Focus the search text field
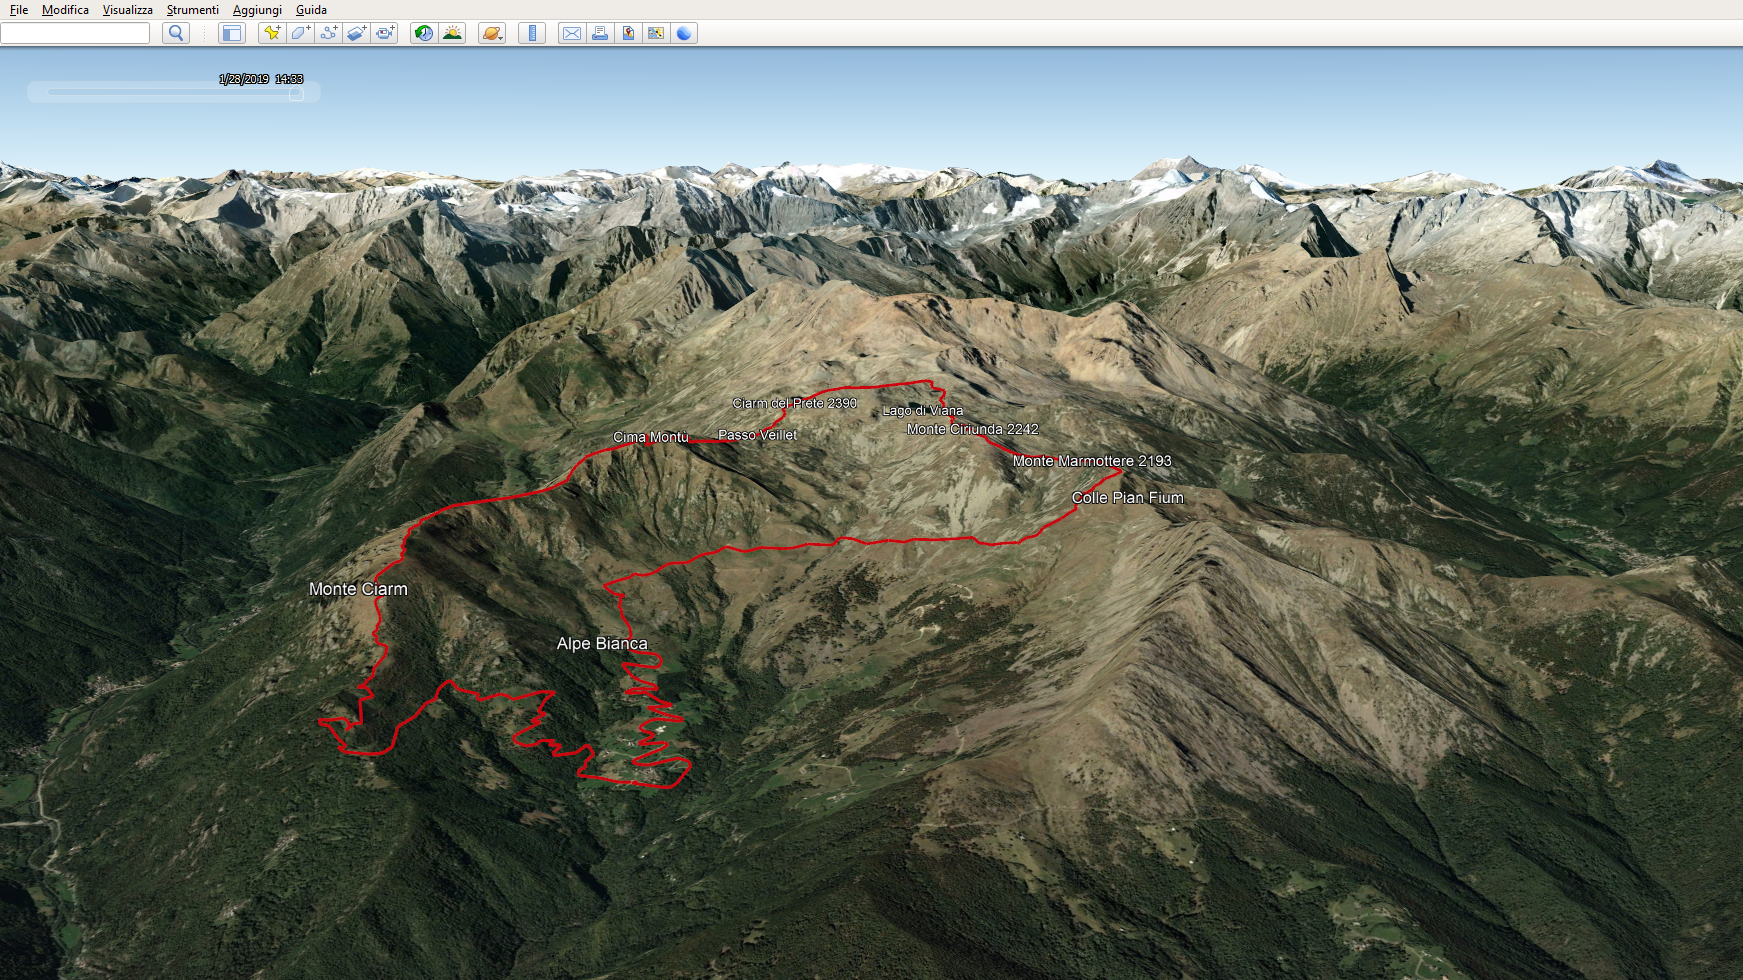The width and height of the screenshot is (1743, 980). point(75,33)
